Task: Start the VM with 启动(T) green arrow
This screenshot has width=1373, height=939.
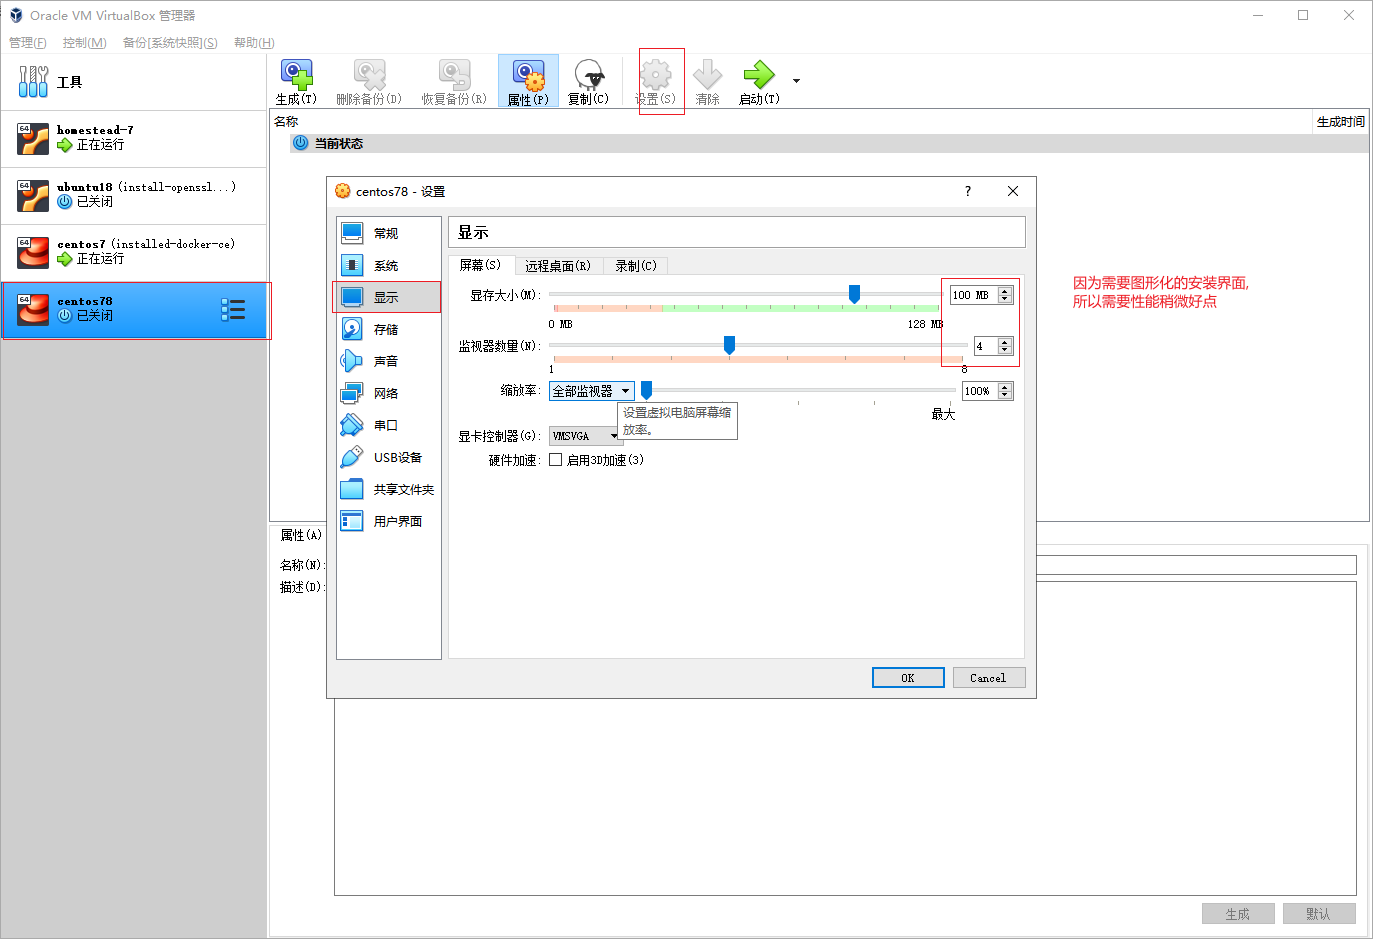Action: coord(759,82)
